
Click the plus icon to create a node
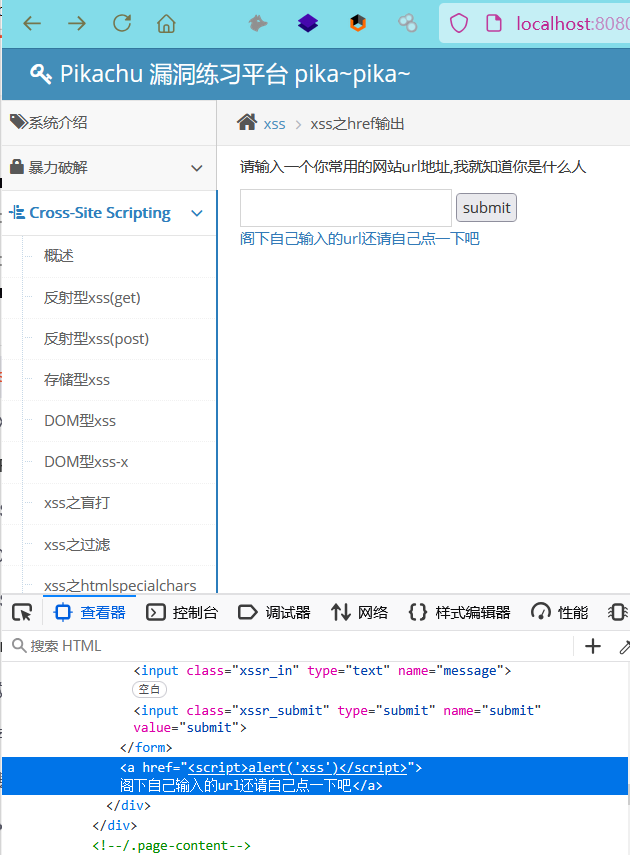tap(592, 646)
